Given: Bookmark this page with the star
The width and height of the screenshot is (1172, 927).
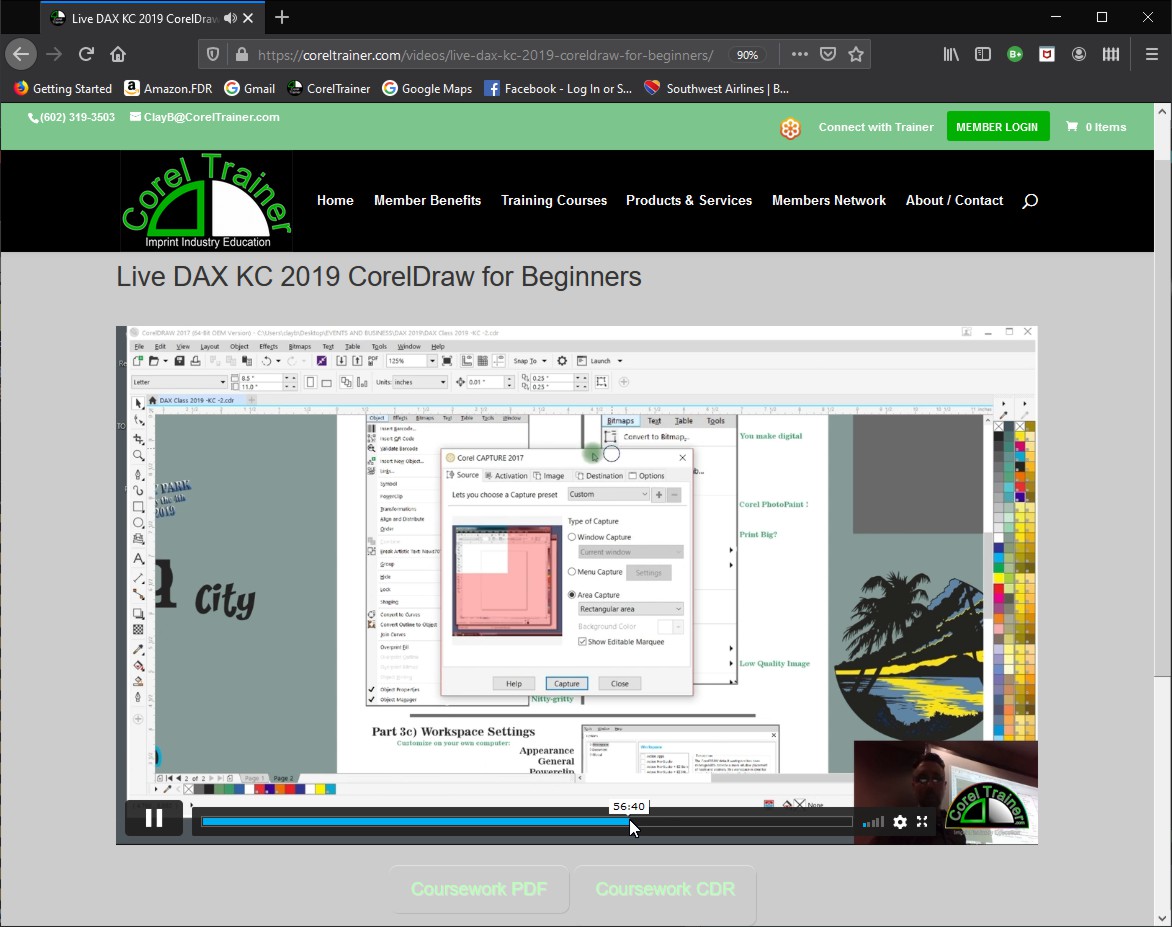Looking at the screenshot, I should coord(856,54).
